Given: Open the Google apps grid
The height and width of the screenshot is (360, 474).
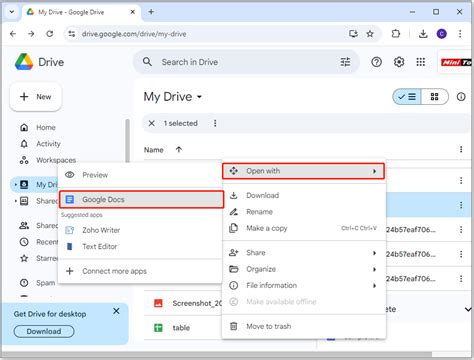Looking at the screenshot, I should [x=421, y=62].
